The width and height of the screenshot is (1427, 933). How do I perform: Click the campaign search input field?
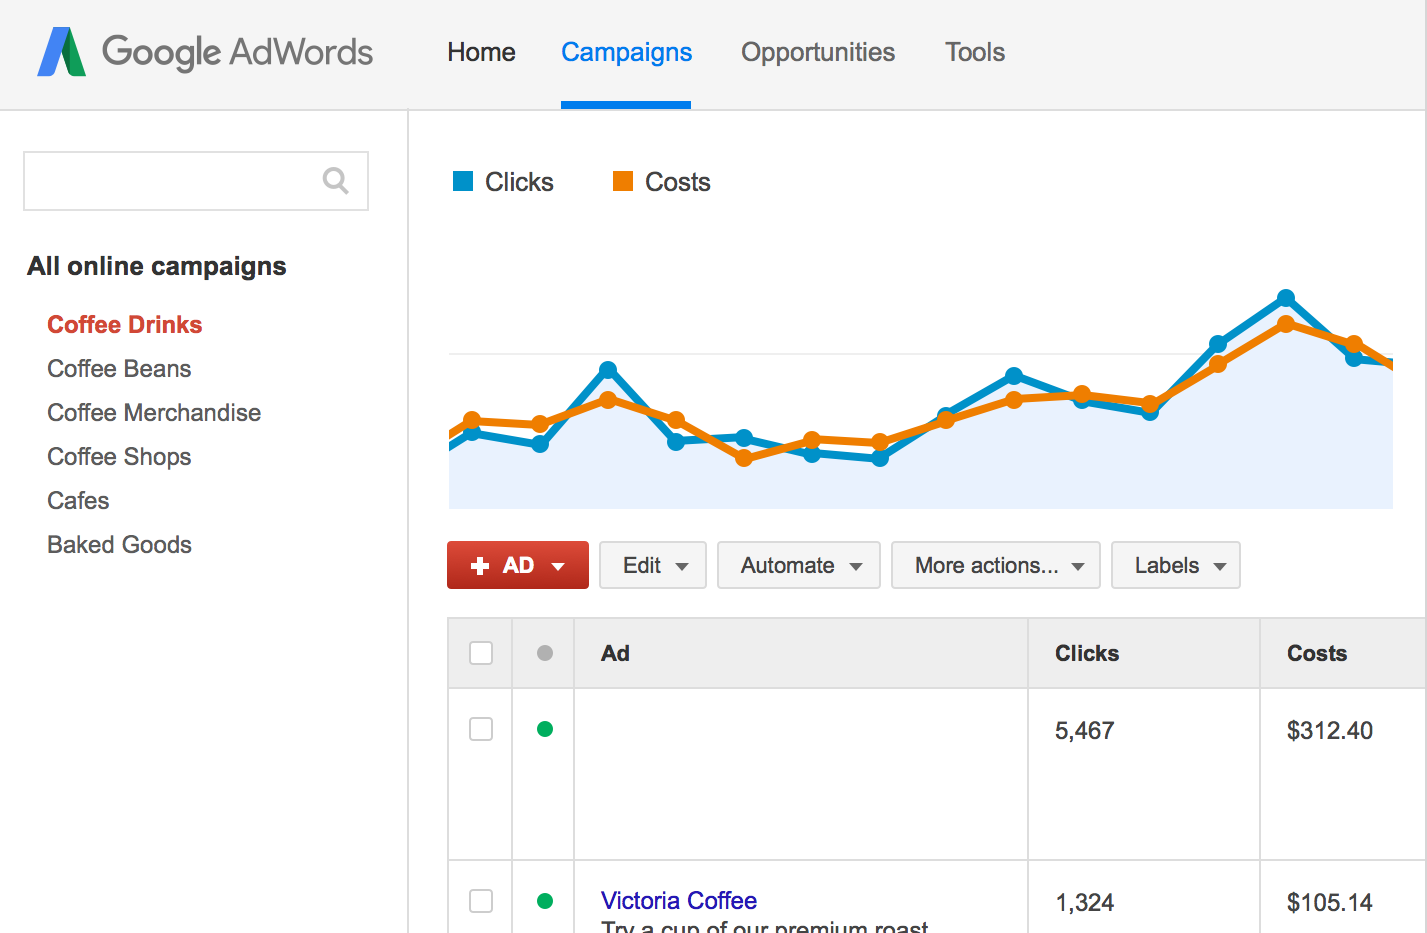tap(196, 181)
